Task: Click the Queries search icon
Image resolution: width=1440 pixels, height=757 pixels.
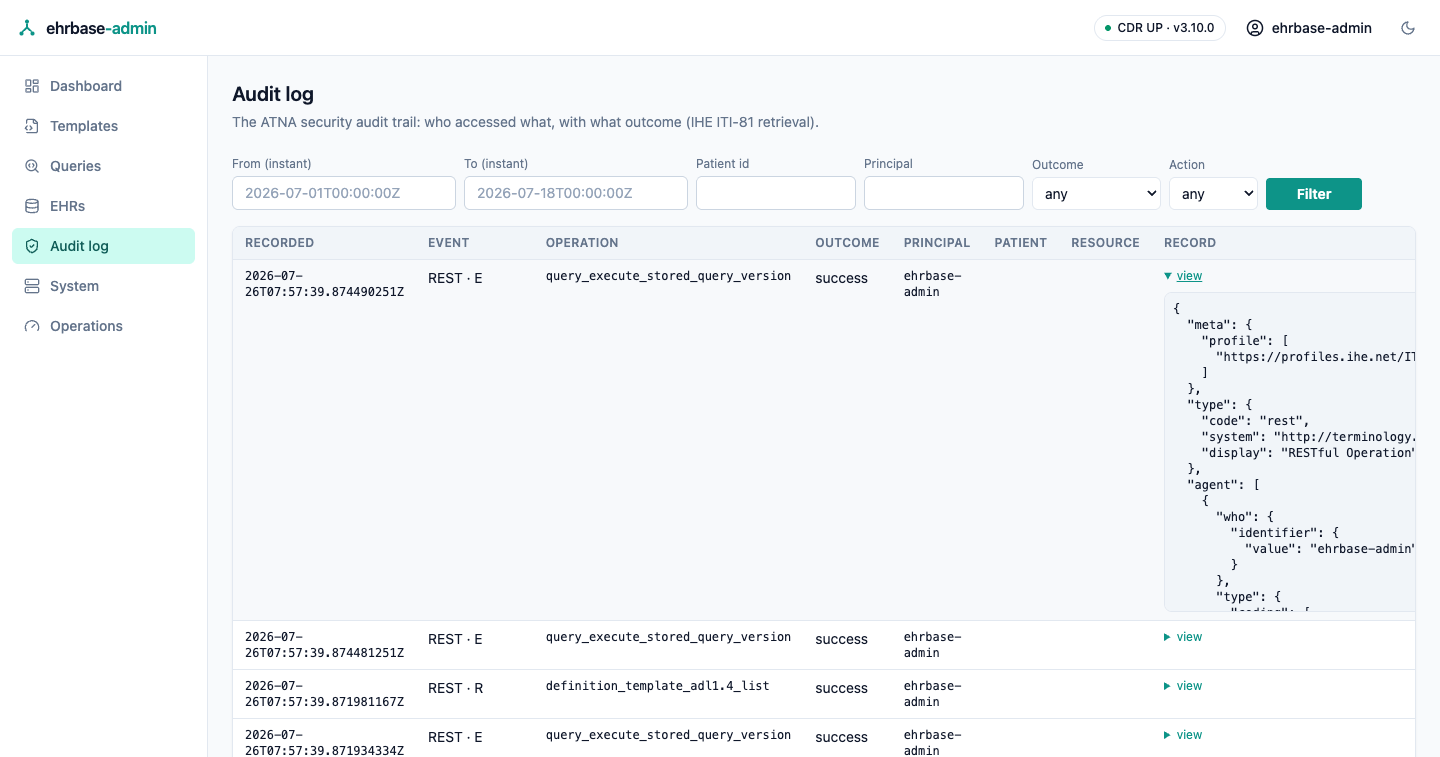Action: click(32, 166)
